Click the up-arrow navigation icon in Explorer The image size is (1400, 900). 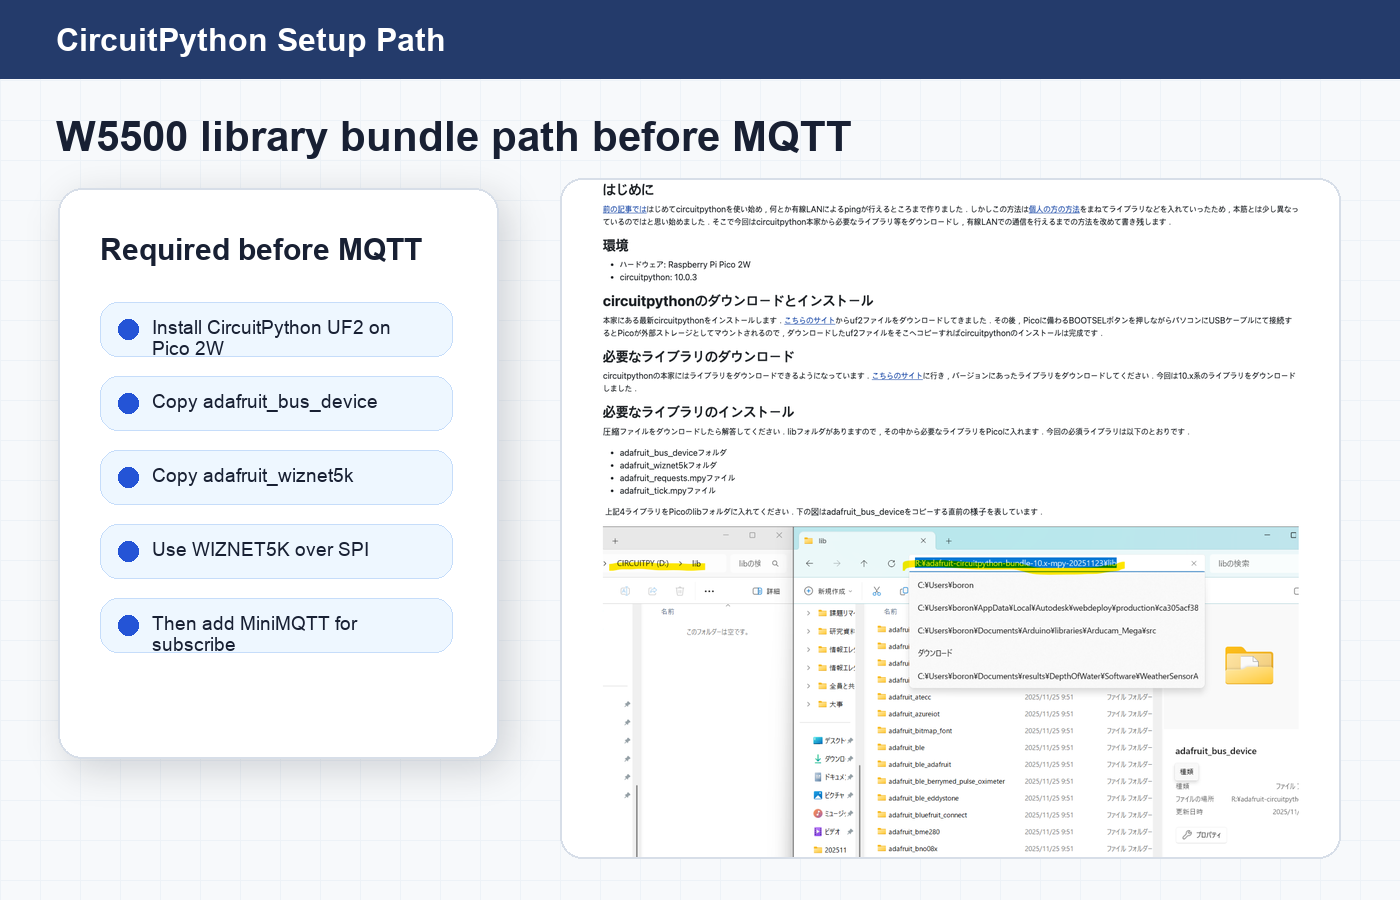pyautogui.click(x=864, y=564)
